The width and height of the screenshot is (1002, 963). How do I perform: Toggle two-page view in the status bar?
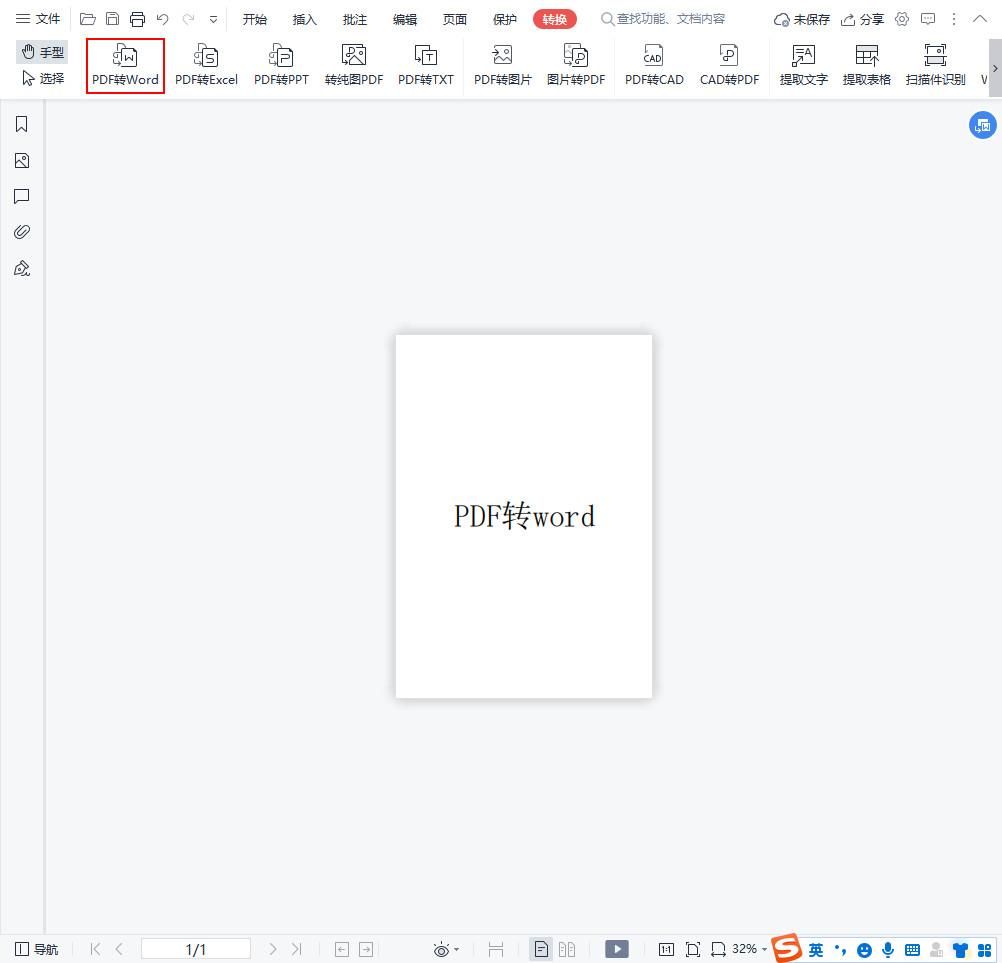pyautogui.click(x=567, y=949)
